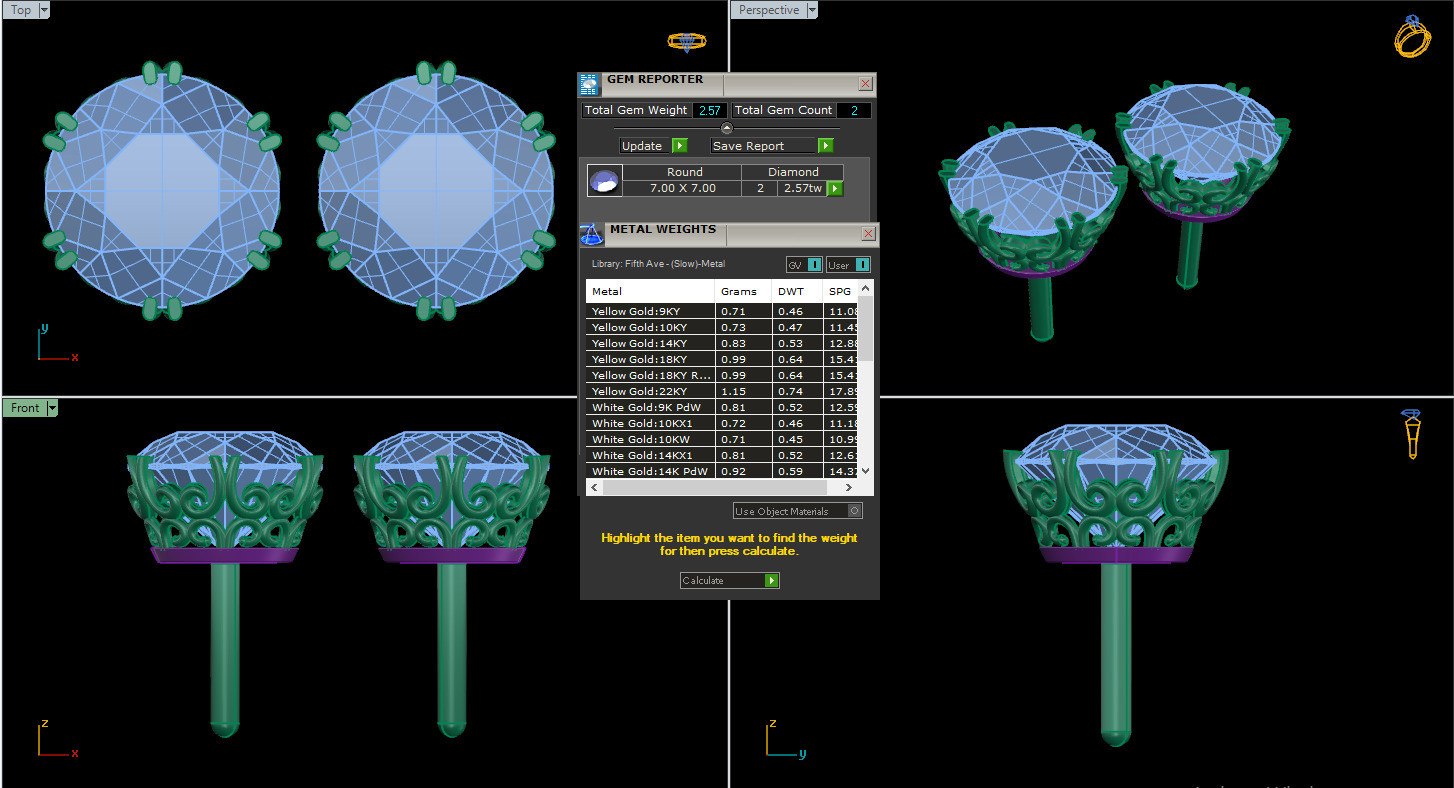The width and height of the screenshot is (1454, 788).
Task: Select the Top viewport label
Action: coord(20,10)
